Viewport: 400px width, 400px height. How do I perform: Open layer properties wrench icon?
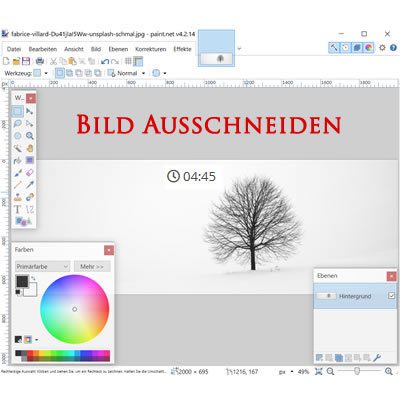tap(377, 358)
